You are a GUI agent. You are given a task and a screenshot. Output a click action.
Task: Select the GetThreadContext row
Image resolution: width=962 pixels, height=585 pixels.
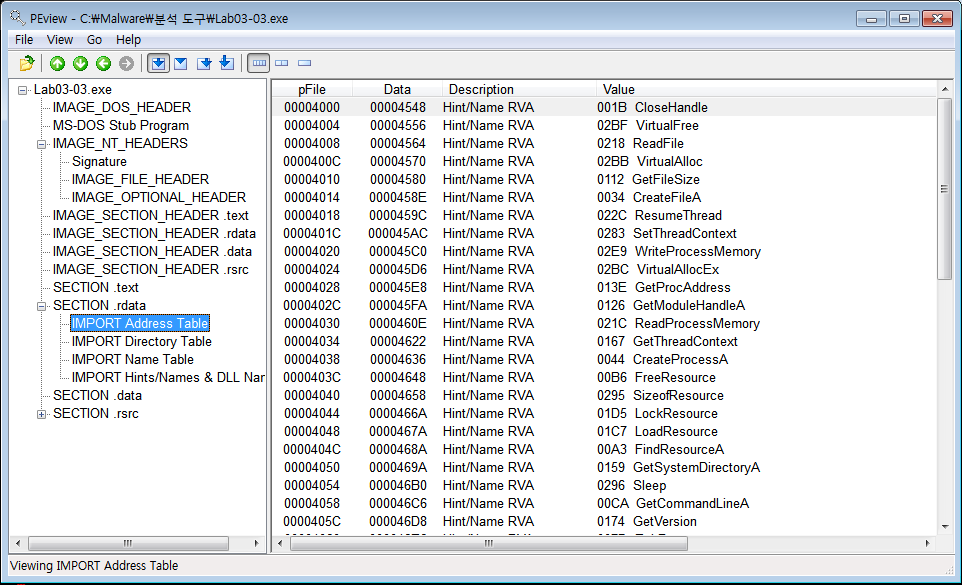(605, 342)
